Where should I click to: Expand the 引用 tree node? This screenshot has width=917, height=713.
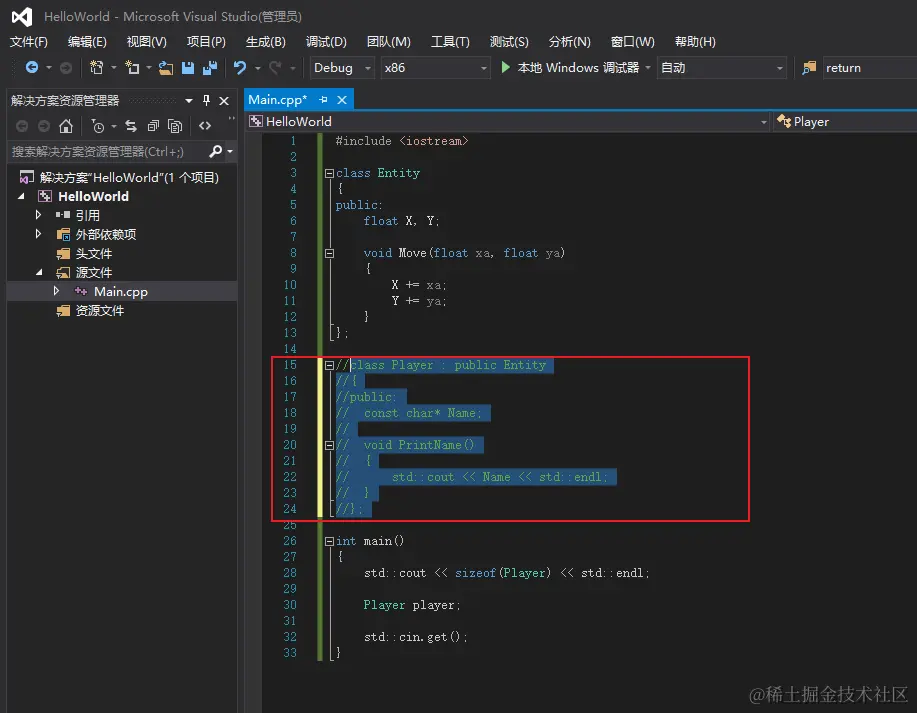pyautogui.click(x=39, y=215)
